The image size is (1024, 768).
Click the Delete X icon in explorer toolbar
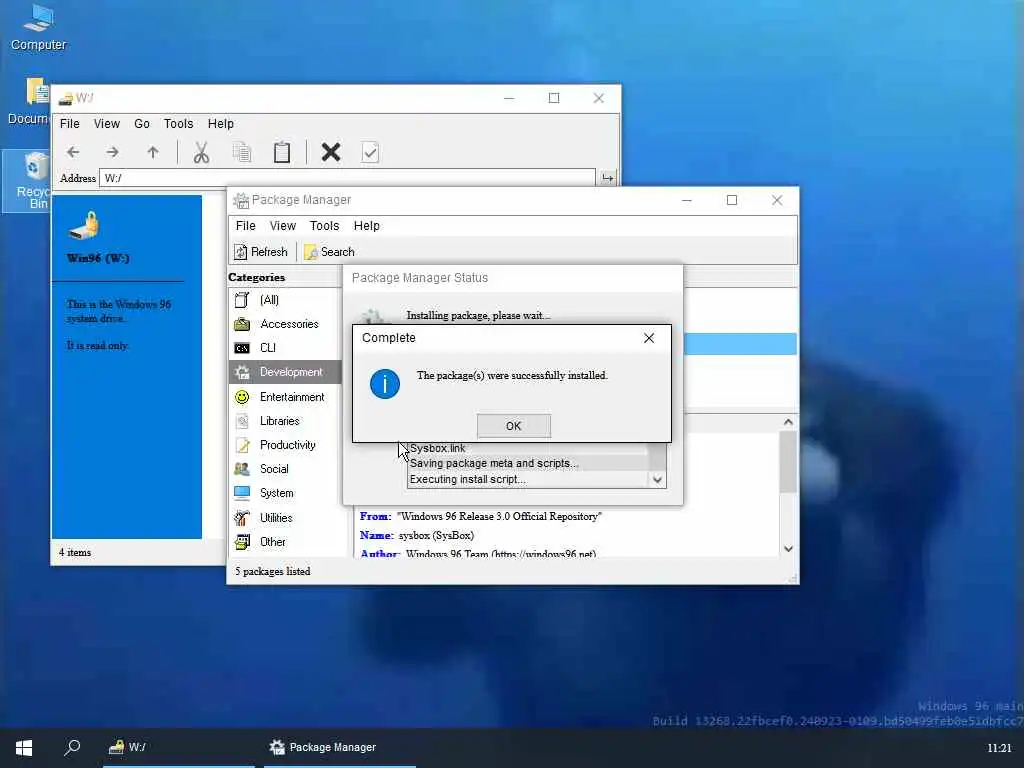coord(331,152)
